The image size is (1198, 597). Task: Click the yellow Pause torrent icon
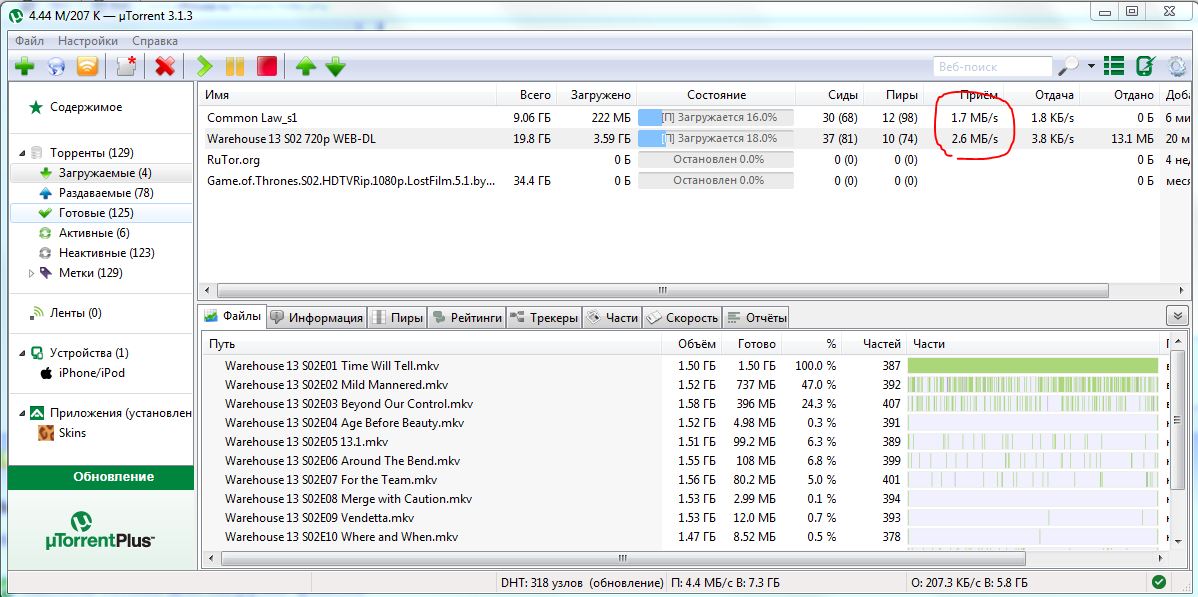tap(235, 67)
